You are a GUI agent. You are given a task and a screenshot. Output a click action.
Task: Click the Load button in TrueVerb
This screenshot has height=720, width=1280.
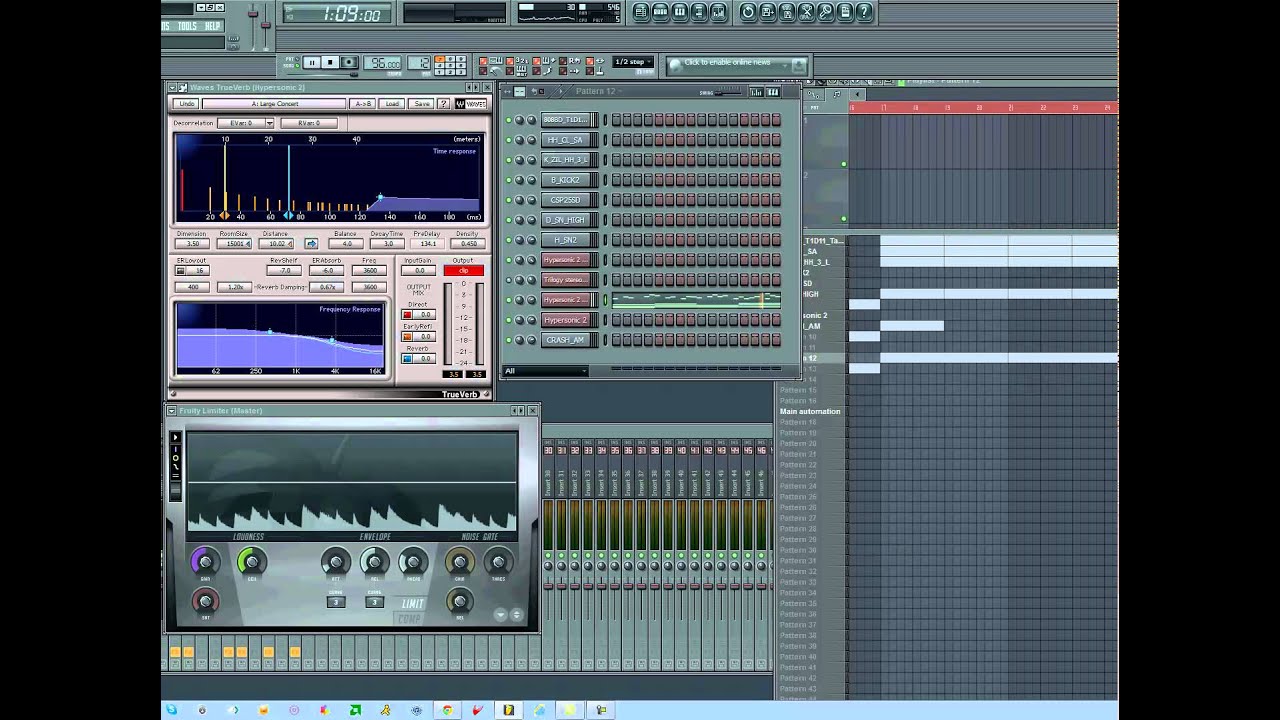[393, 104]
